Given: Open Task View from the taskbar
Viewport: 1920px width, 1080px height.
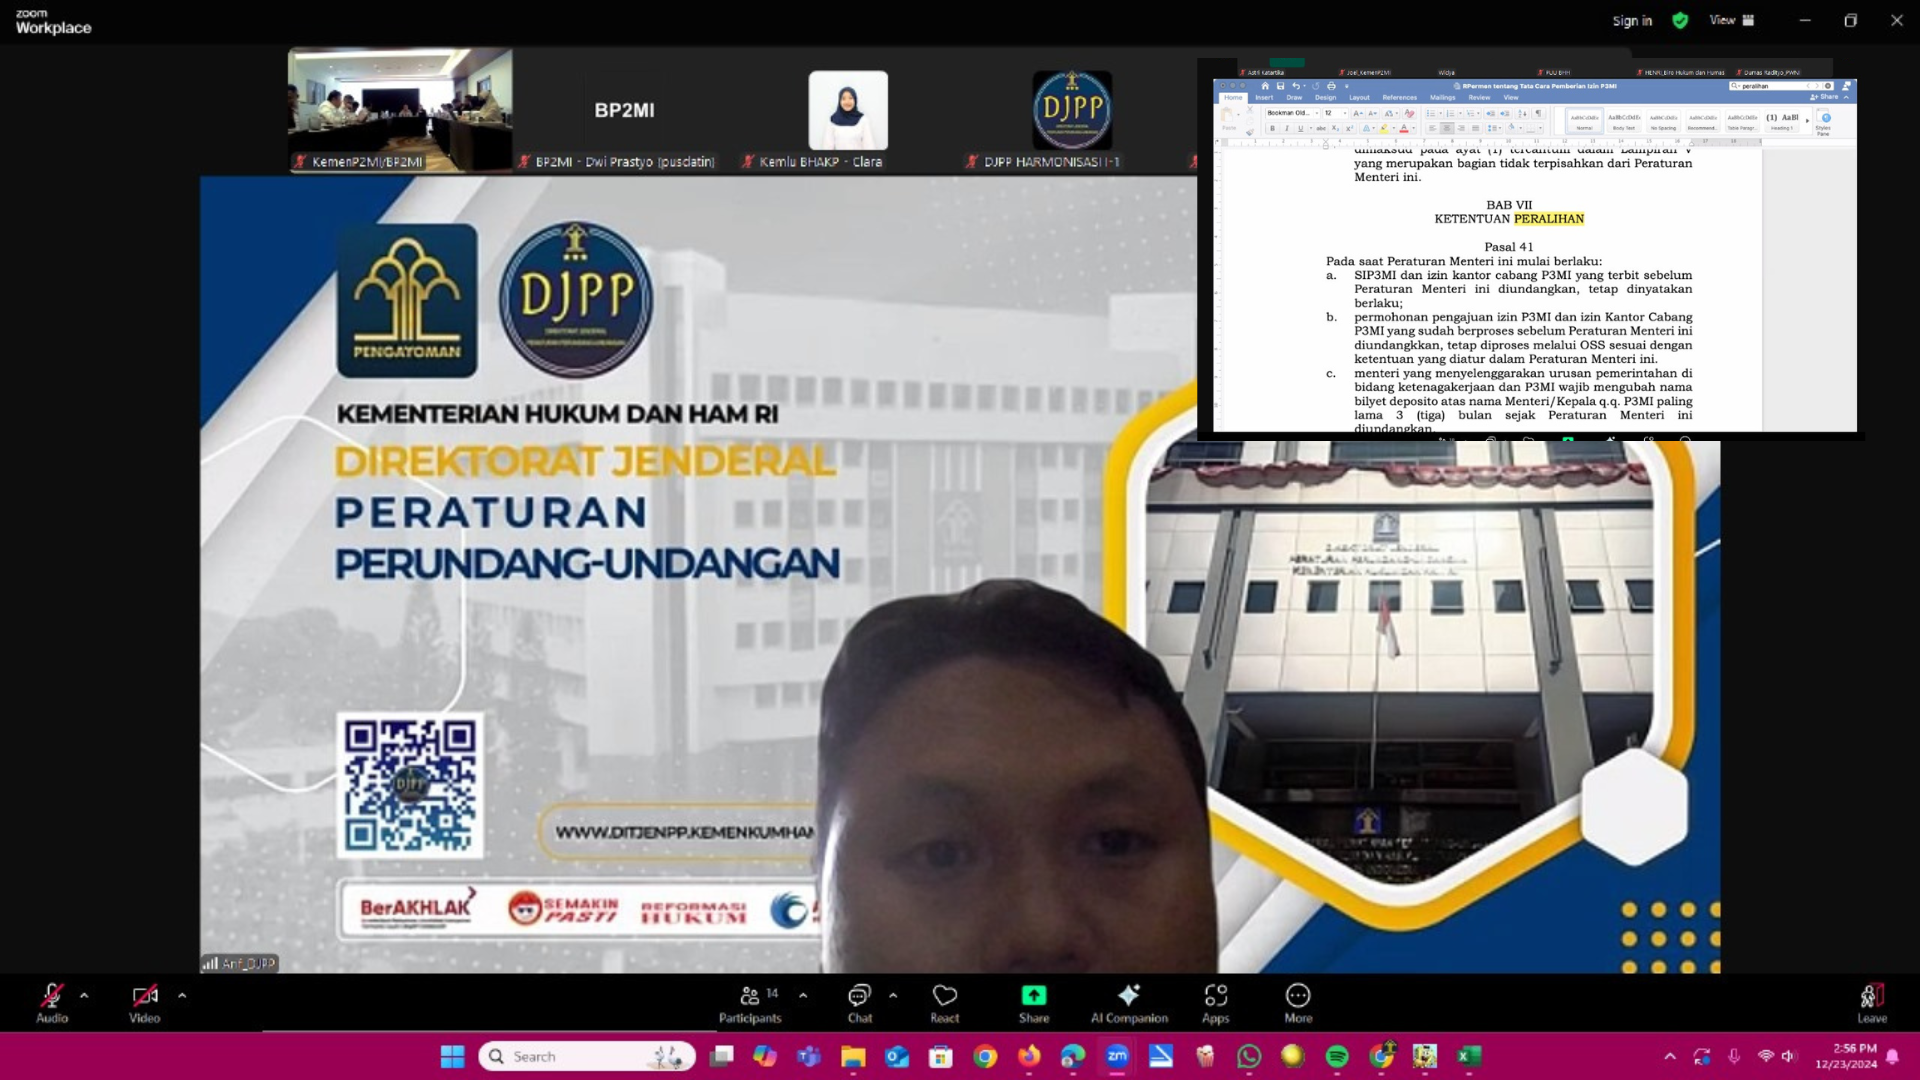Looking at the screenshot, I should [x=722, y=1056].
